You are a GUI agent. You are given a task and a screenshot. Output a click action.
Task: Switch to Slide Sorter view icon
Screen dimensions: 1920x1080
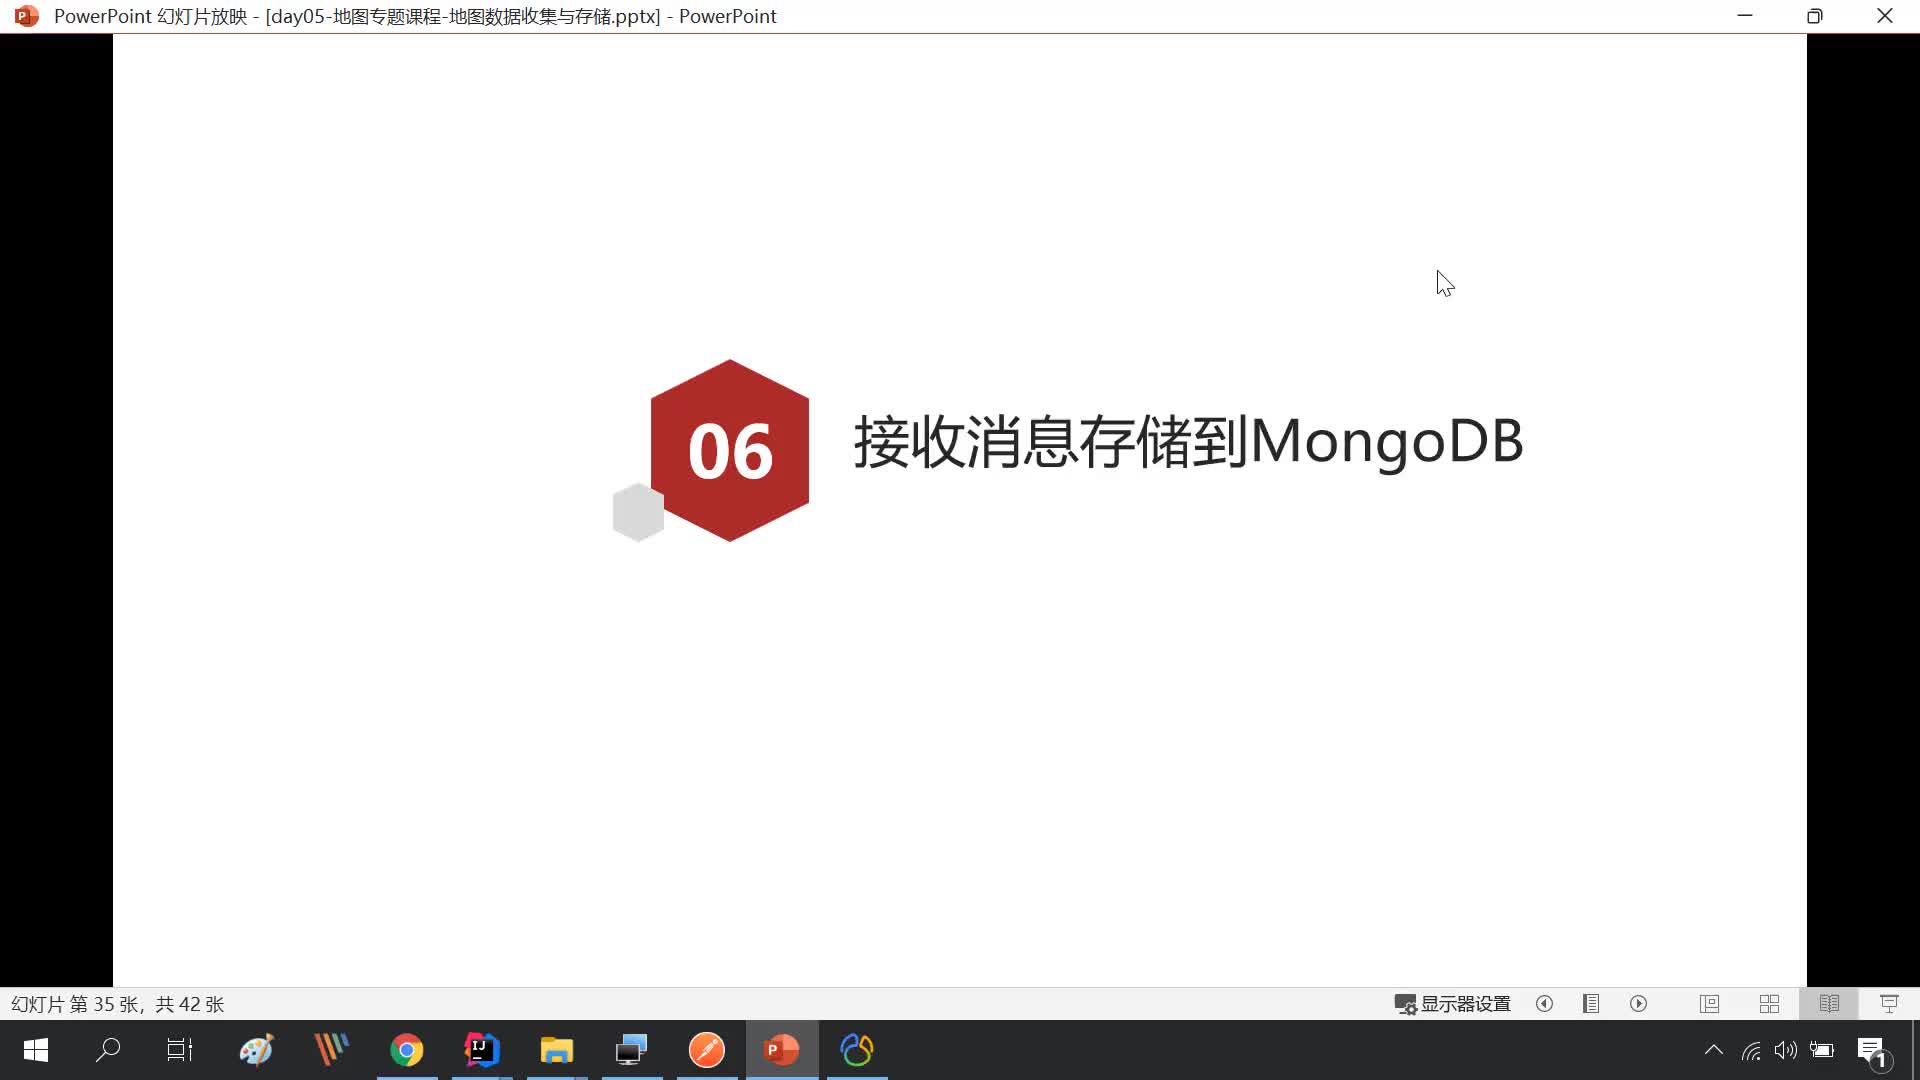point(1769,1004)
